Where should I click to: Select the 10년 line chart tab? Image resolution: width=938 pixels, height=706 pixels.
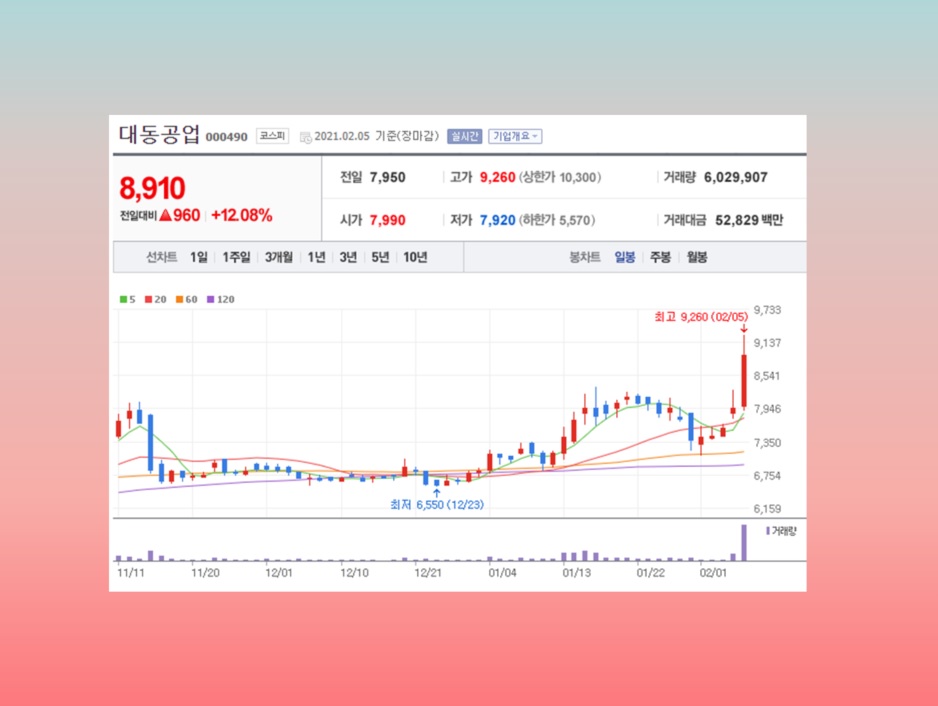click(x=415, y=257)
